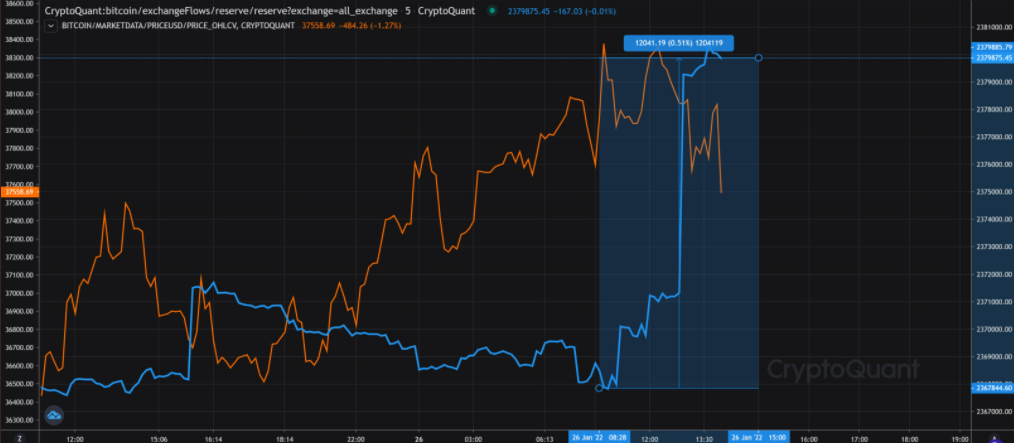This screenshot has width=1014, height=443.
Task: Click the orange 37558.69 price label on left axis
Action: [x=19, y=192]
